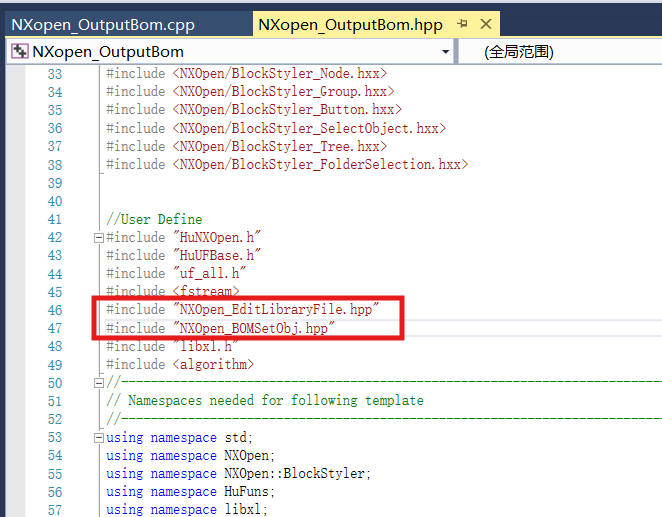Click line number 39 in the gutter
The height and width of the screenshot is (517, 662).
coord(55,184)
